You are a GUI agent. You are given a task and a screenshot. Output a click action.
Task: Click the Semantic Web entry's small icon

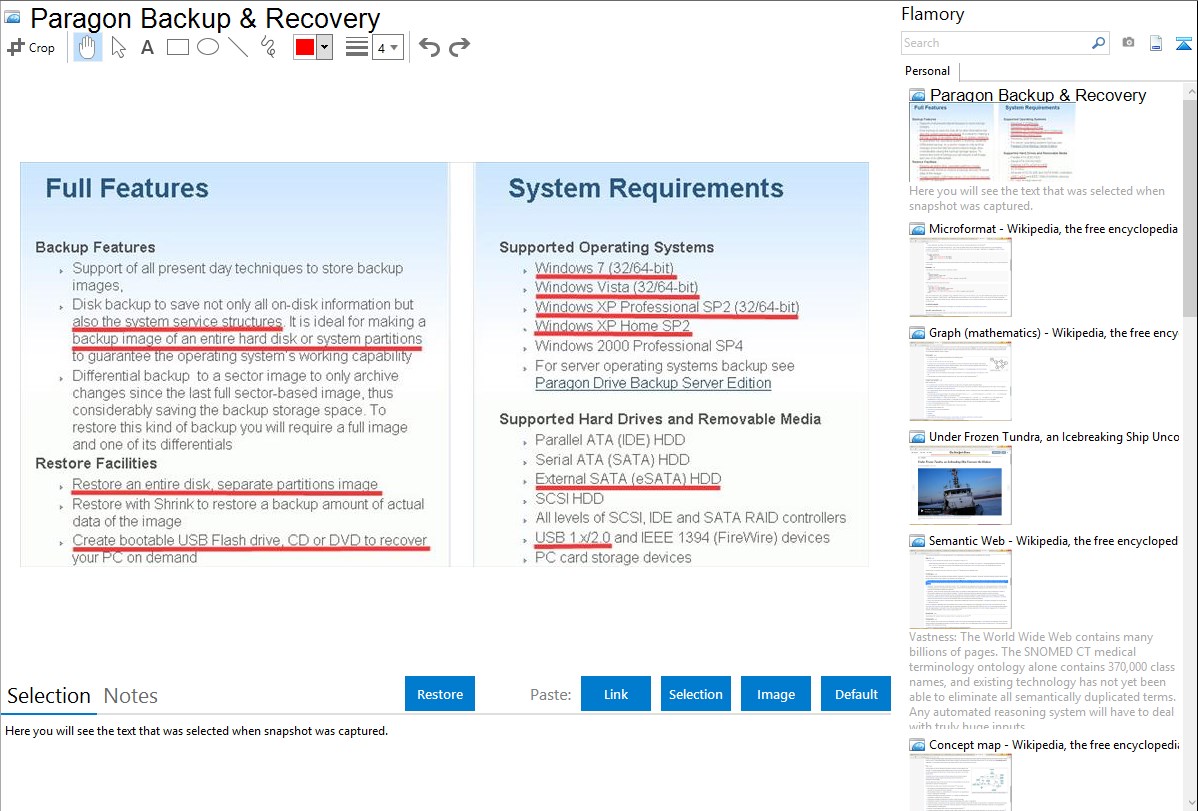[x=917, y=541]
